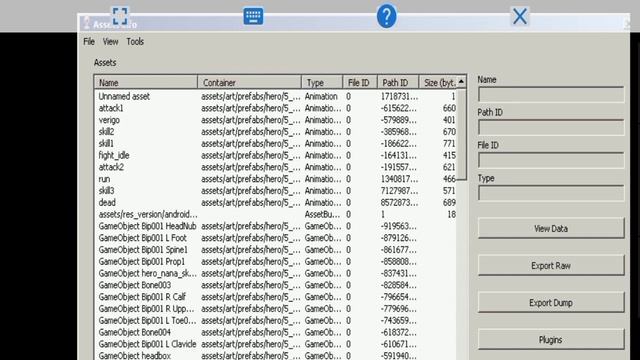Click the Path ID value "-919563..."
Image resolution: width=640 pixels, height=360 pixels.
click(398, 226)
